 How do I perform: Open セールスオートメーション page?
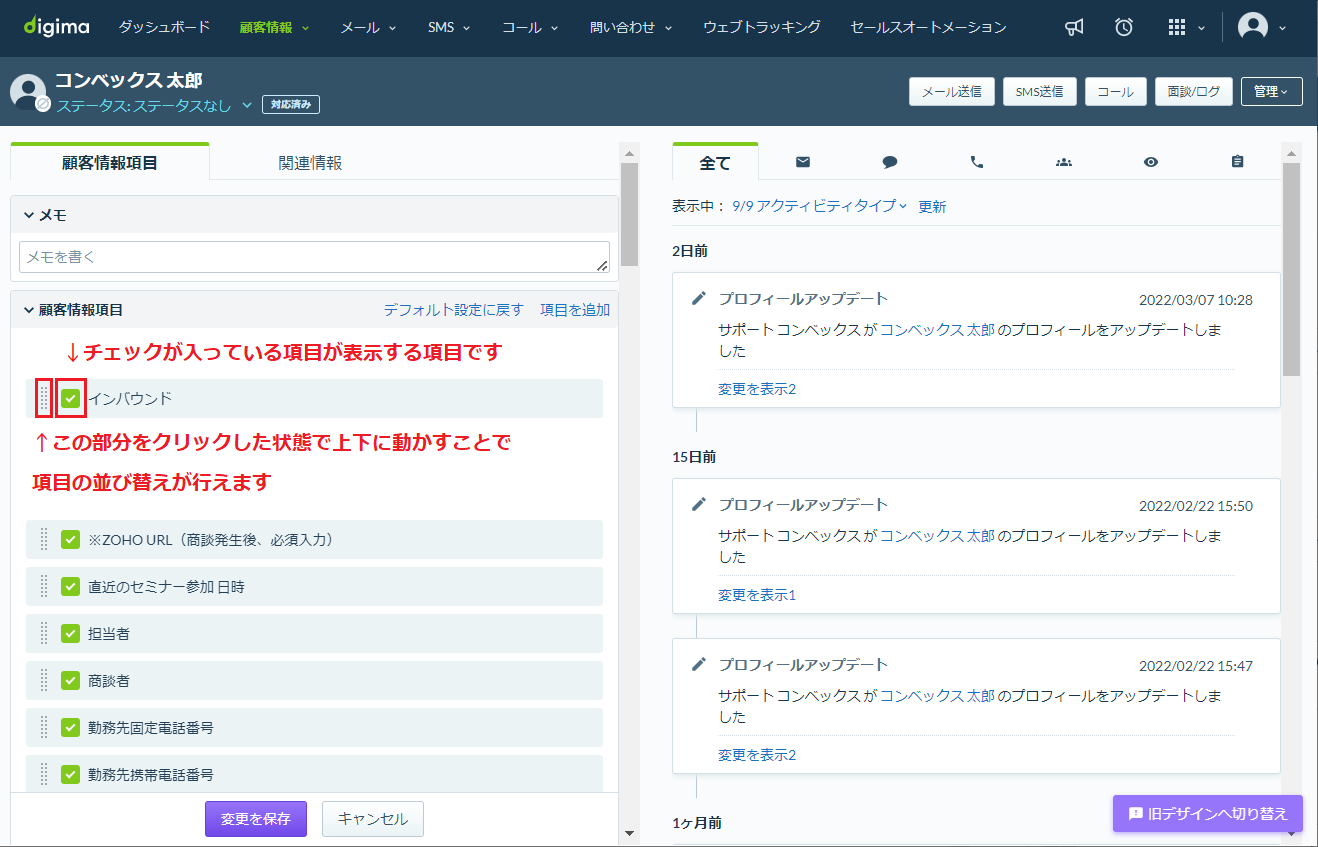(928, 28)
